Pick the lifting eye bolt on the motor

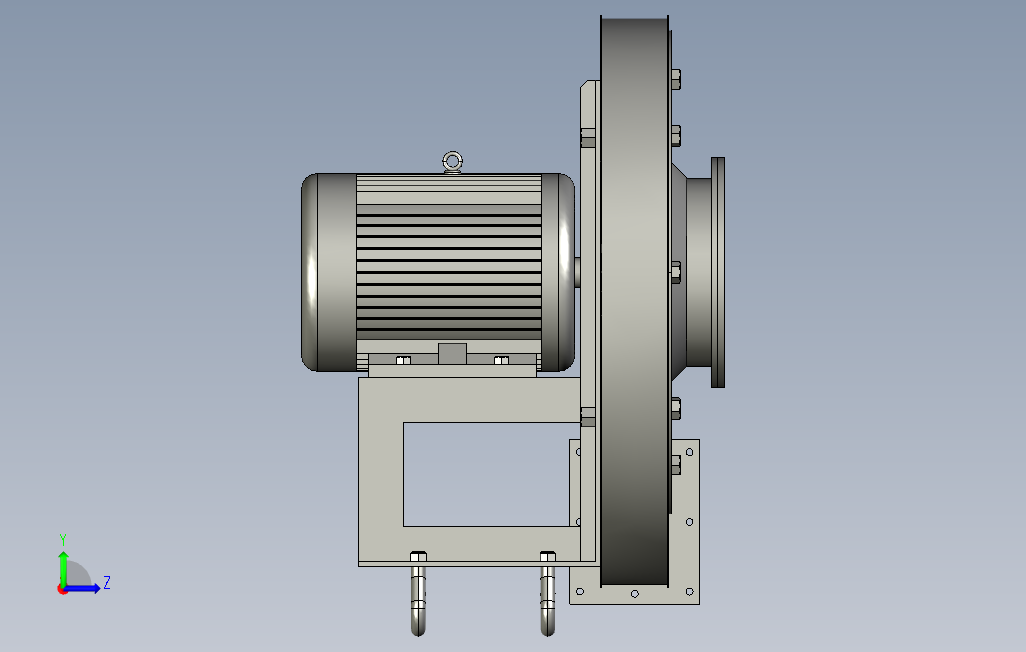pyautogui.click(x=452, y=162)
